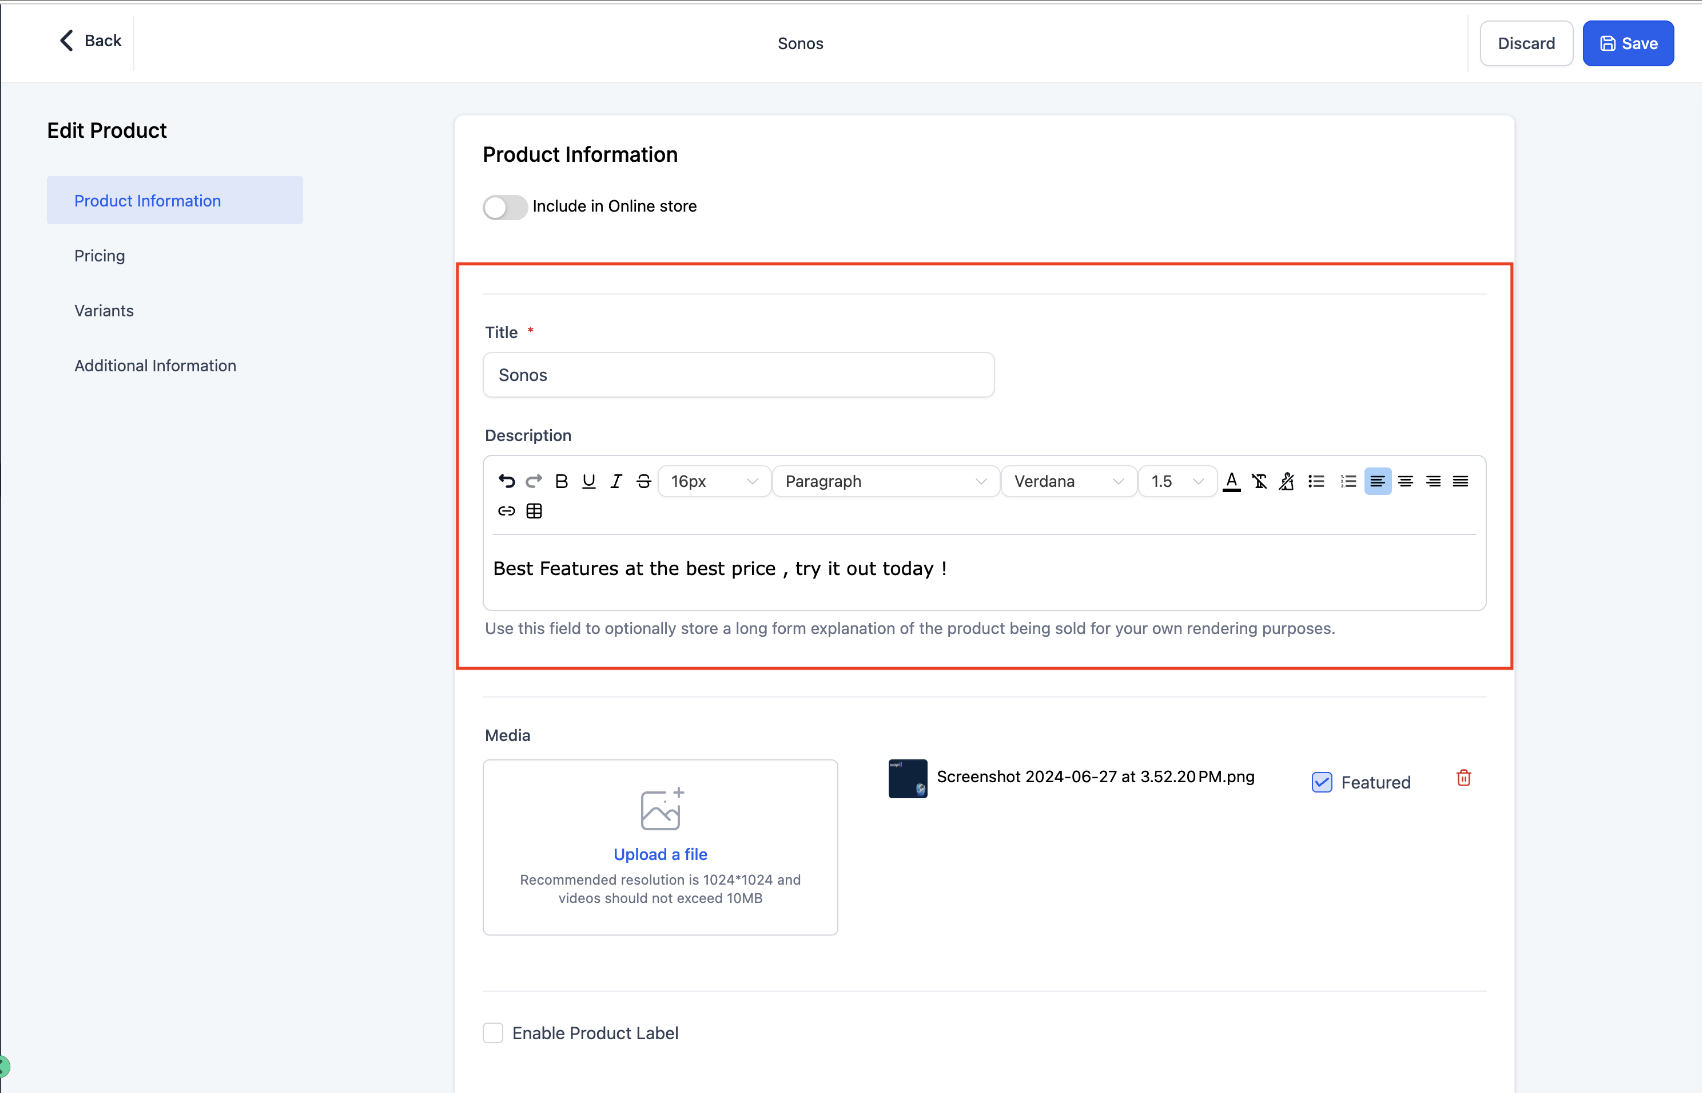Toggle Include in Online store switch
Image resolution: width=1702 pixels, height=1093 pixels.
pyautogui.click(x=505, y=207)
